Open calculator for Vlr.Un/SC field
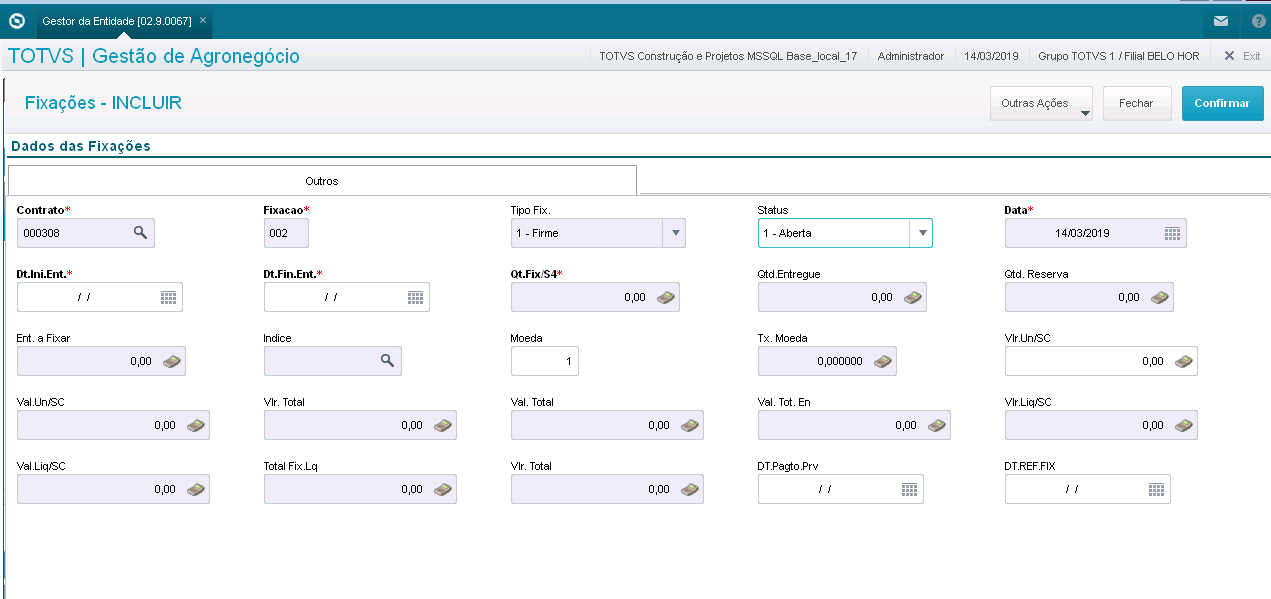The height and width of the screenshot is (599, 1271). [x=1184, y=361]
